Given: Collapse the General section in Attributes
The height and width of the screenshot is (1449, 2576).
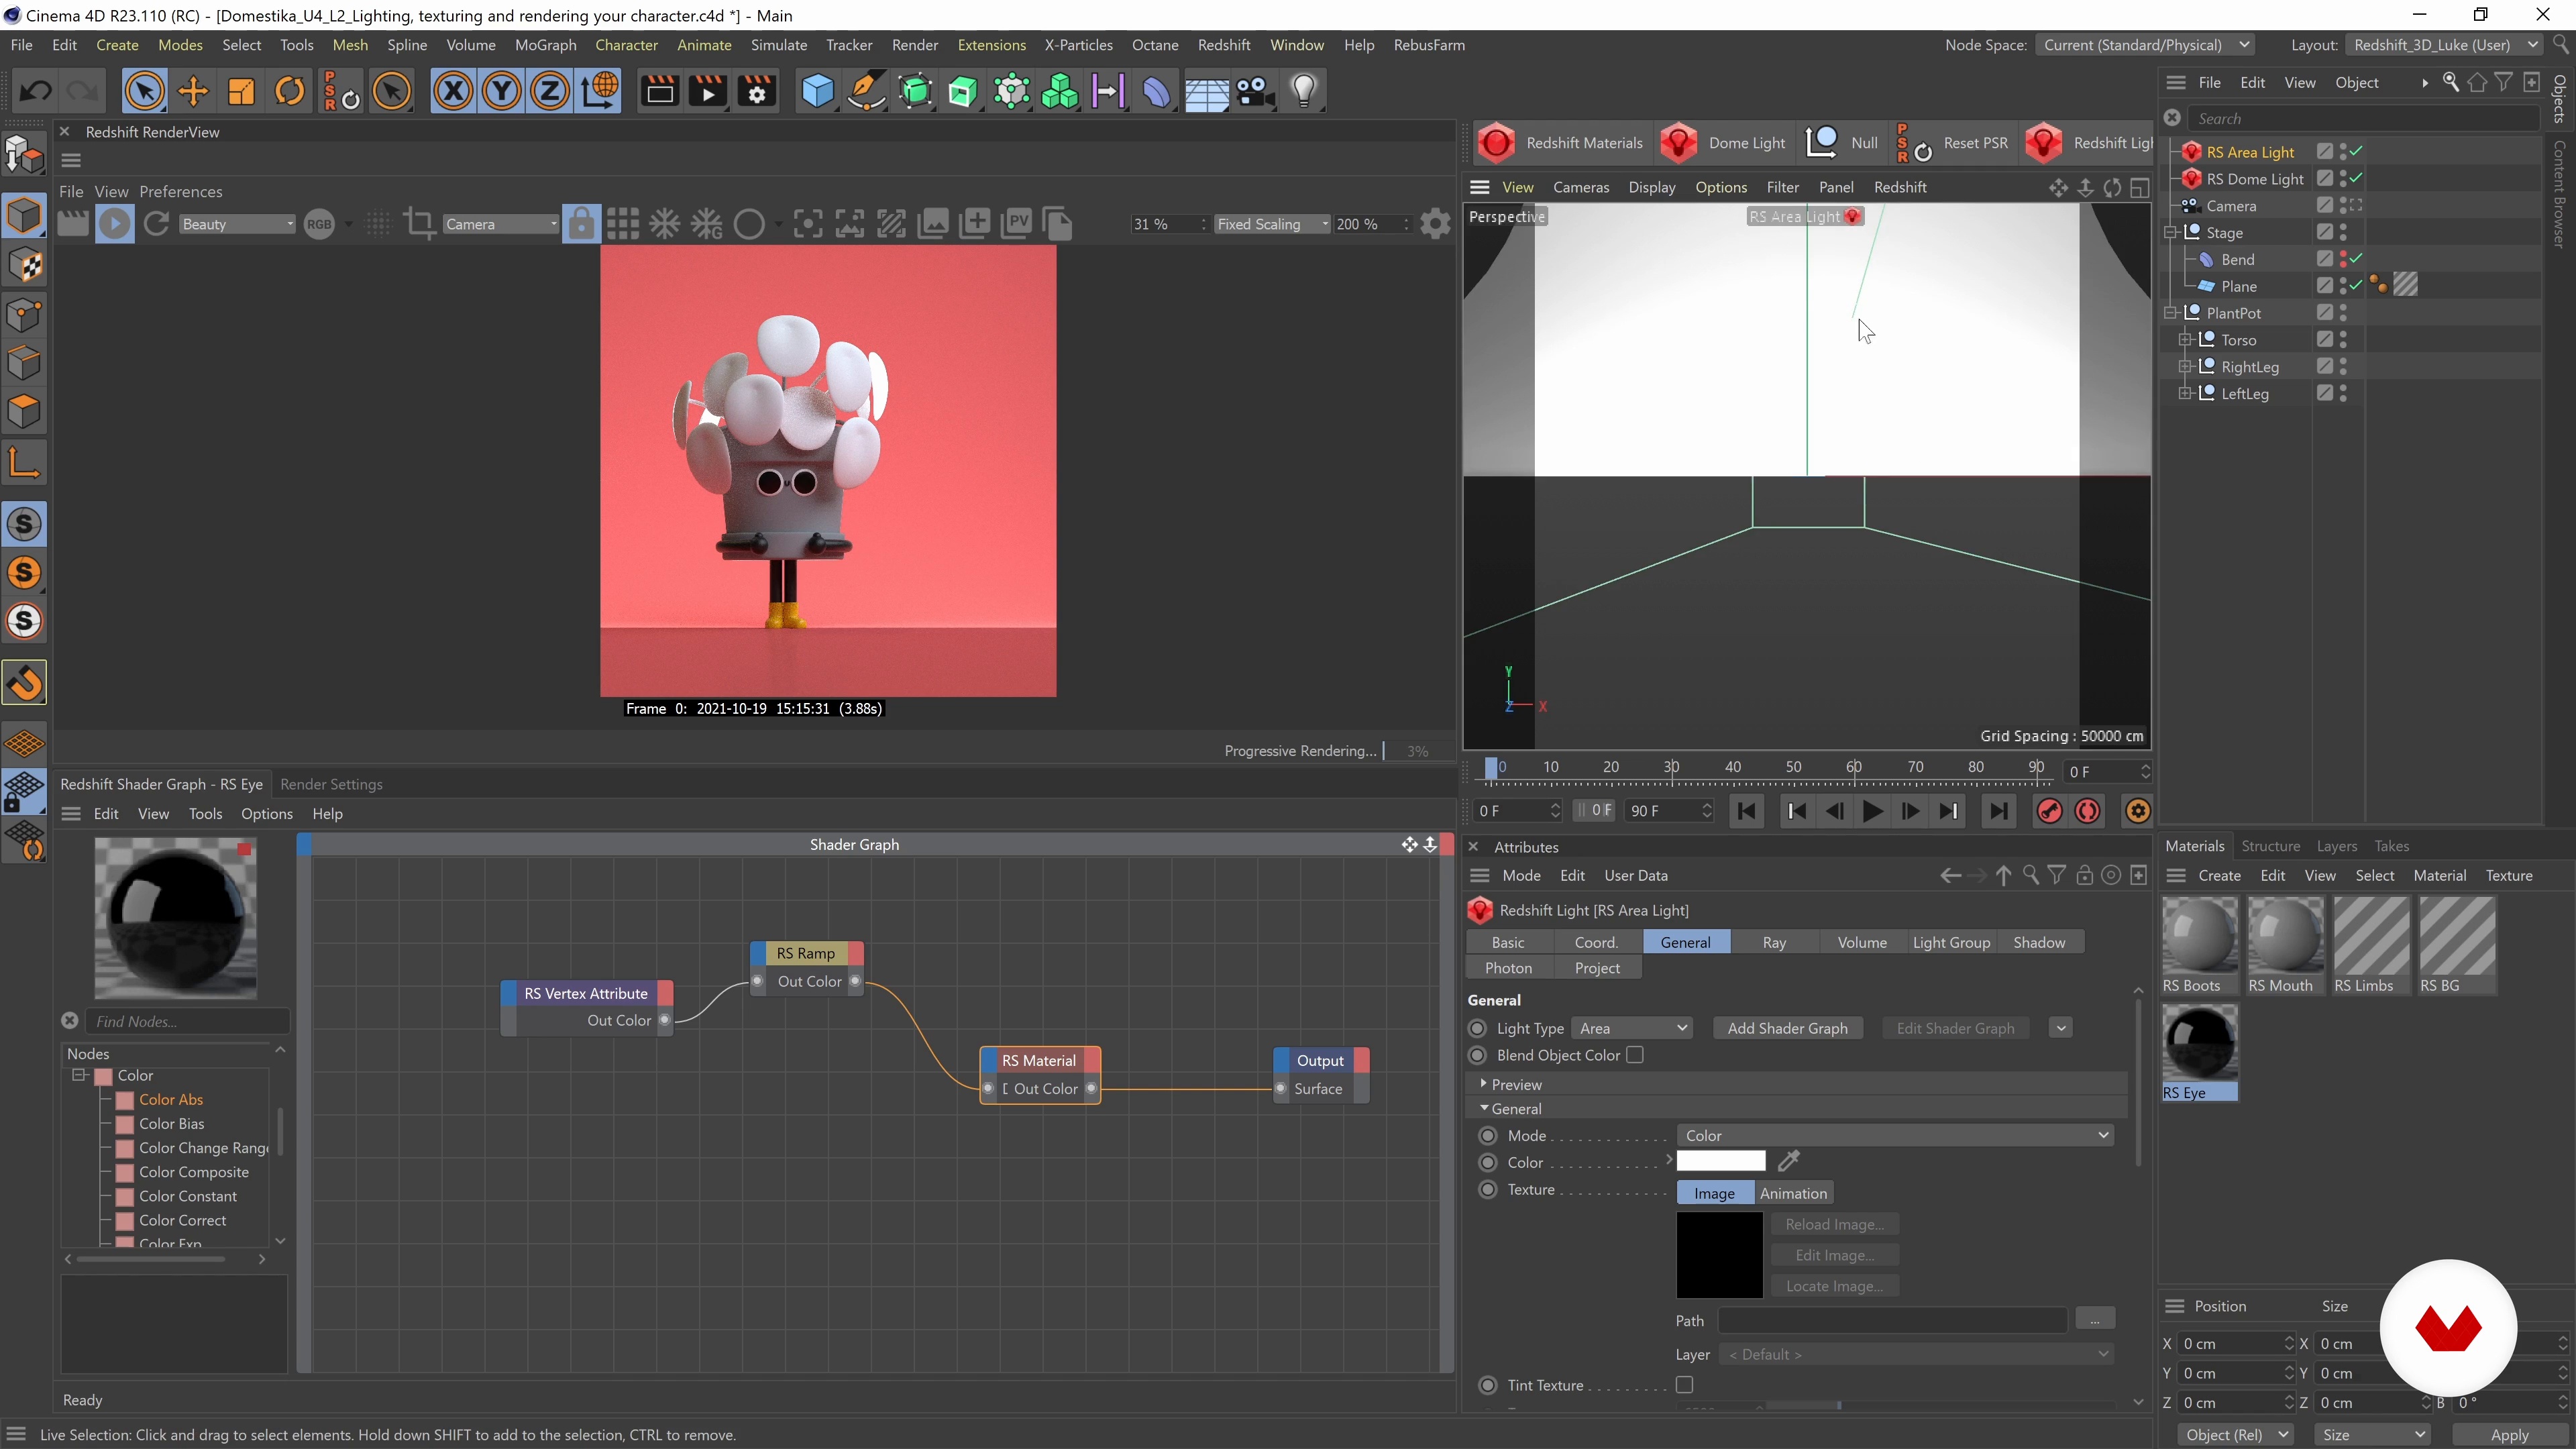Looking at the screenshot, I should tap(1483, 1108).
